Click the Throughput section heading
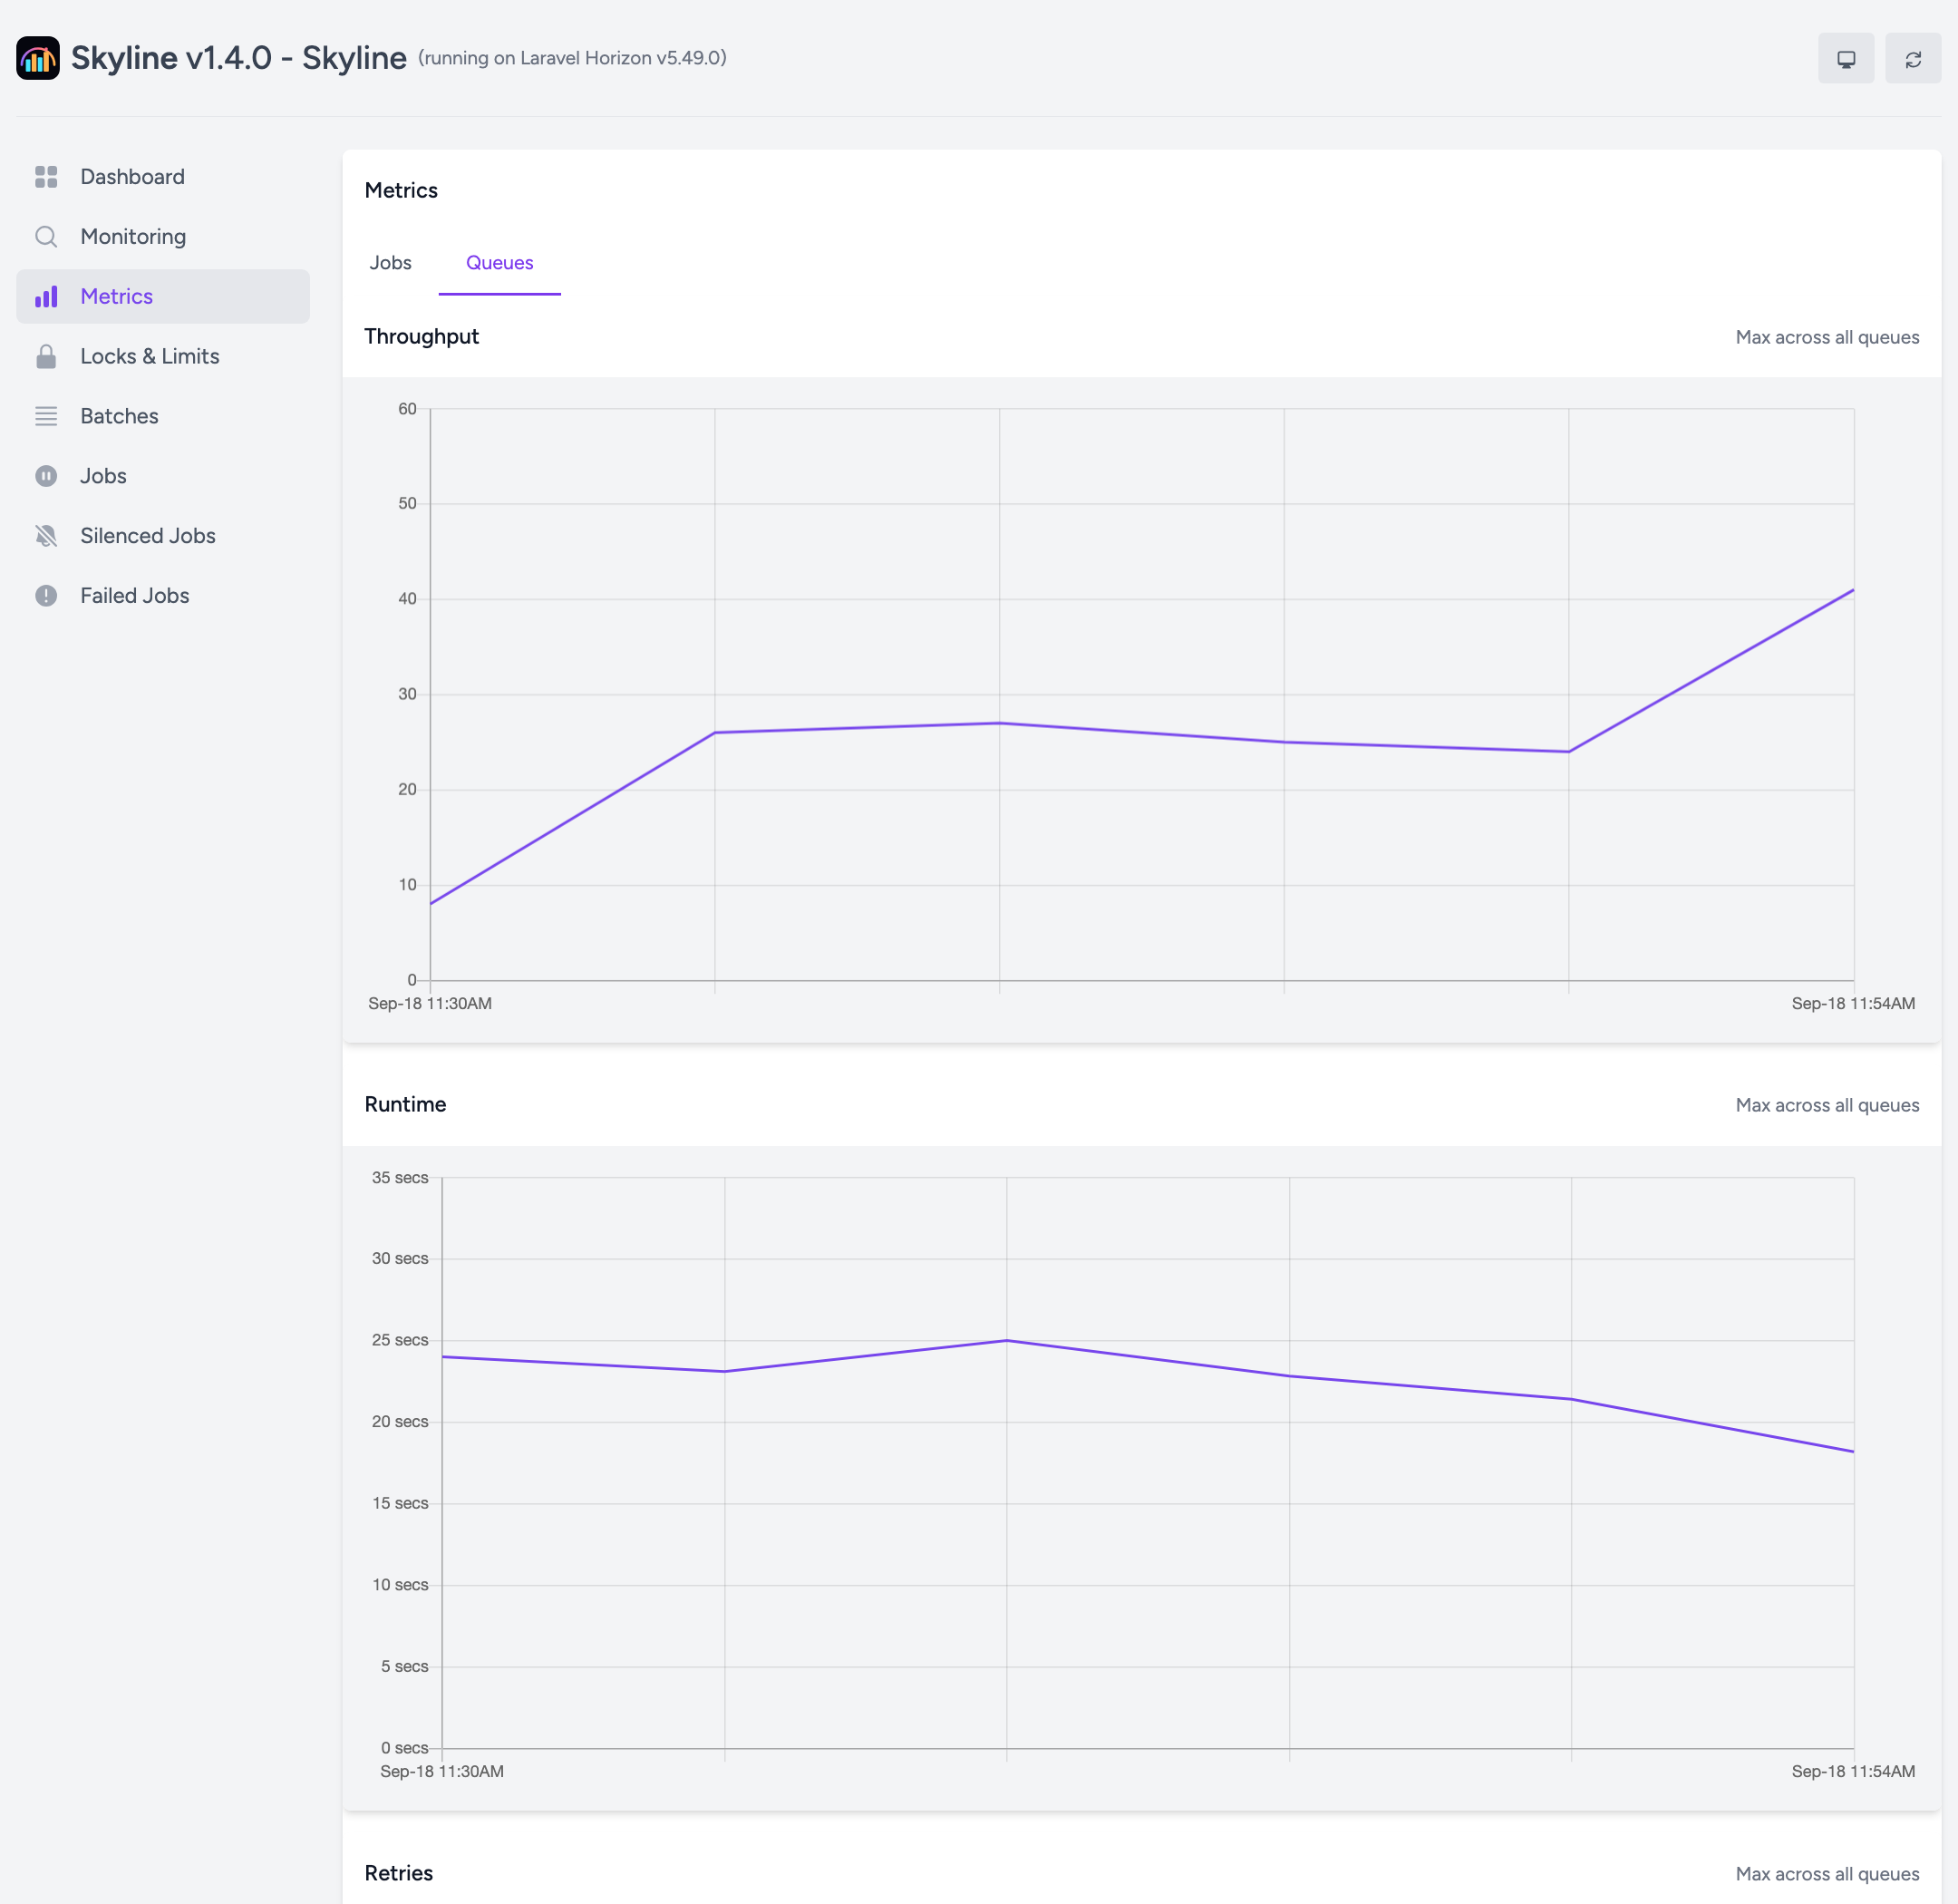This screenshot has width=1958, height=1904. pyautogui.click(x=421, y=337)
